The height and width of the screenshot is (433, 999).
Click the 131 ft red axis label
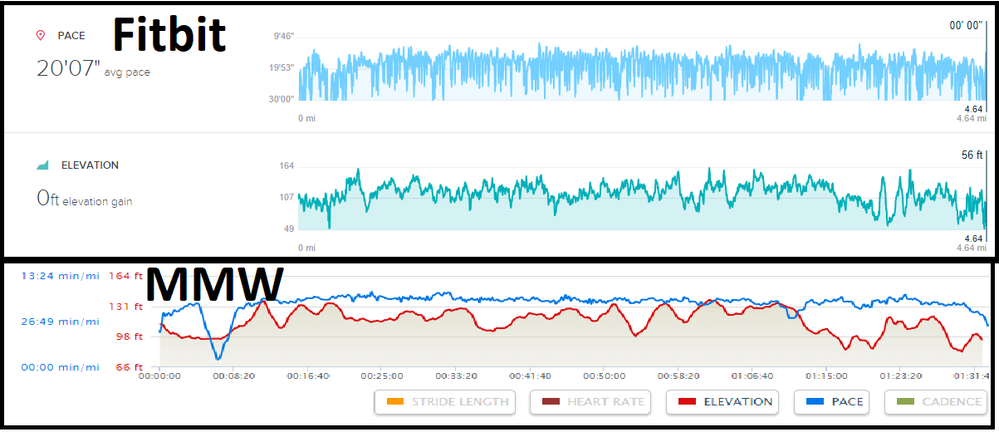[x=126, y=306]
